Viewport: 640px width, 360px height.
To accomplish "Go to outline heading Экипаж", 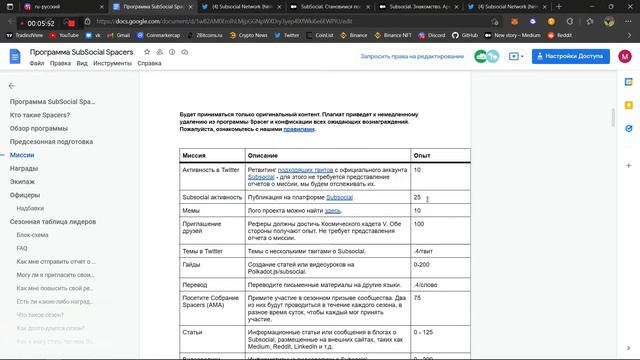I will [x=22, y=182].
